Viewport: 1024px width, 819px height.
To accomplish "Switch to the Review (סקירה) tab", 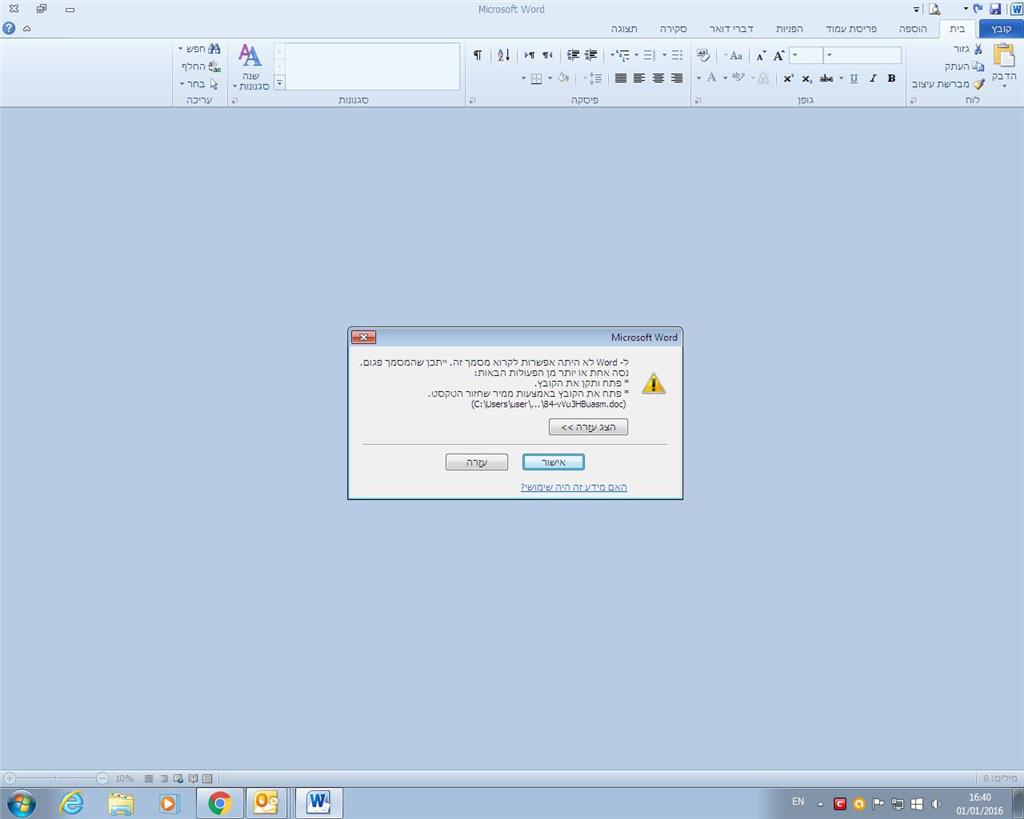I will 673,29.
